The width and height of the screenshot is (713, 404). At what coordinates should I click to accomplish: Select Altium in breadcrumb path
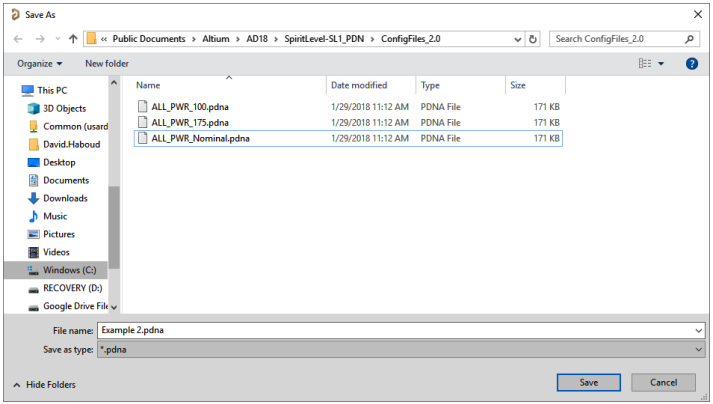216,39
